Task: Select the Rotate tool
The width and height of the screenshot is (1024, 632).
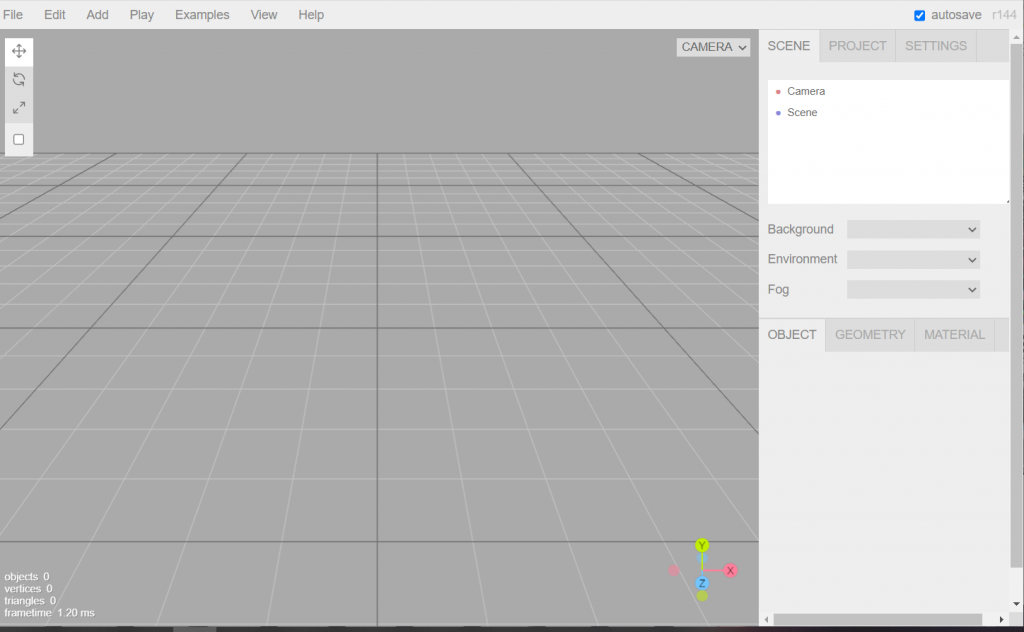Action: [19, 80]
